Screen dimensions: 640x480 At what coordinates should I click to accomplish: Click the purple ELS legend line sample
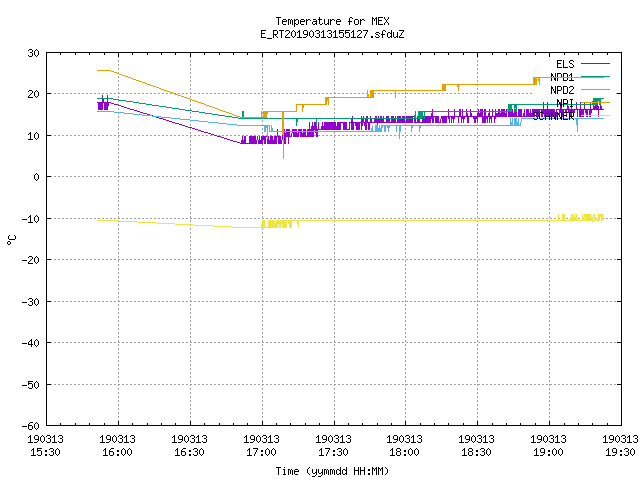point(595,64)
